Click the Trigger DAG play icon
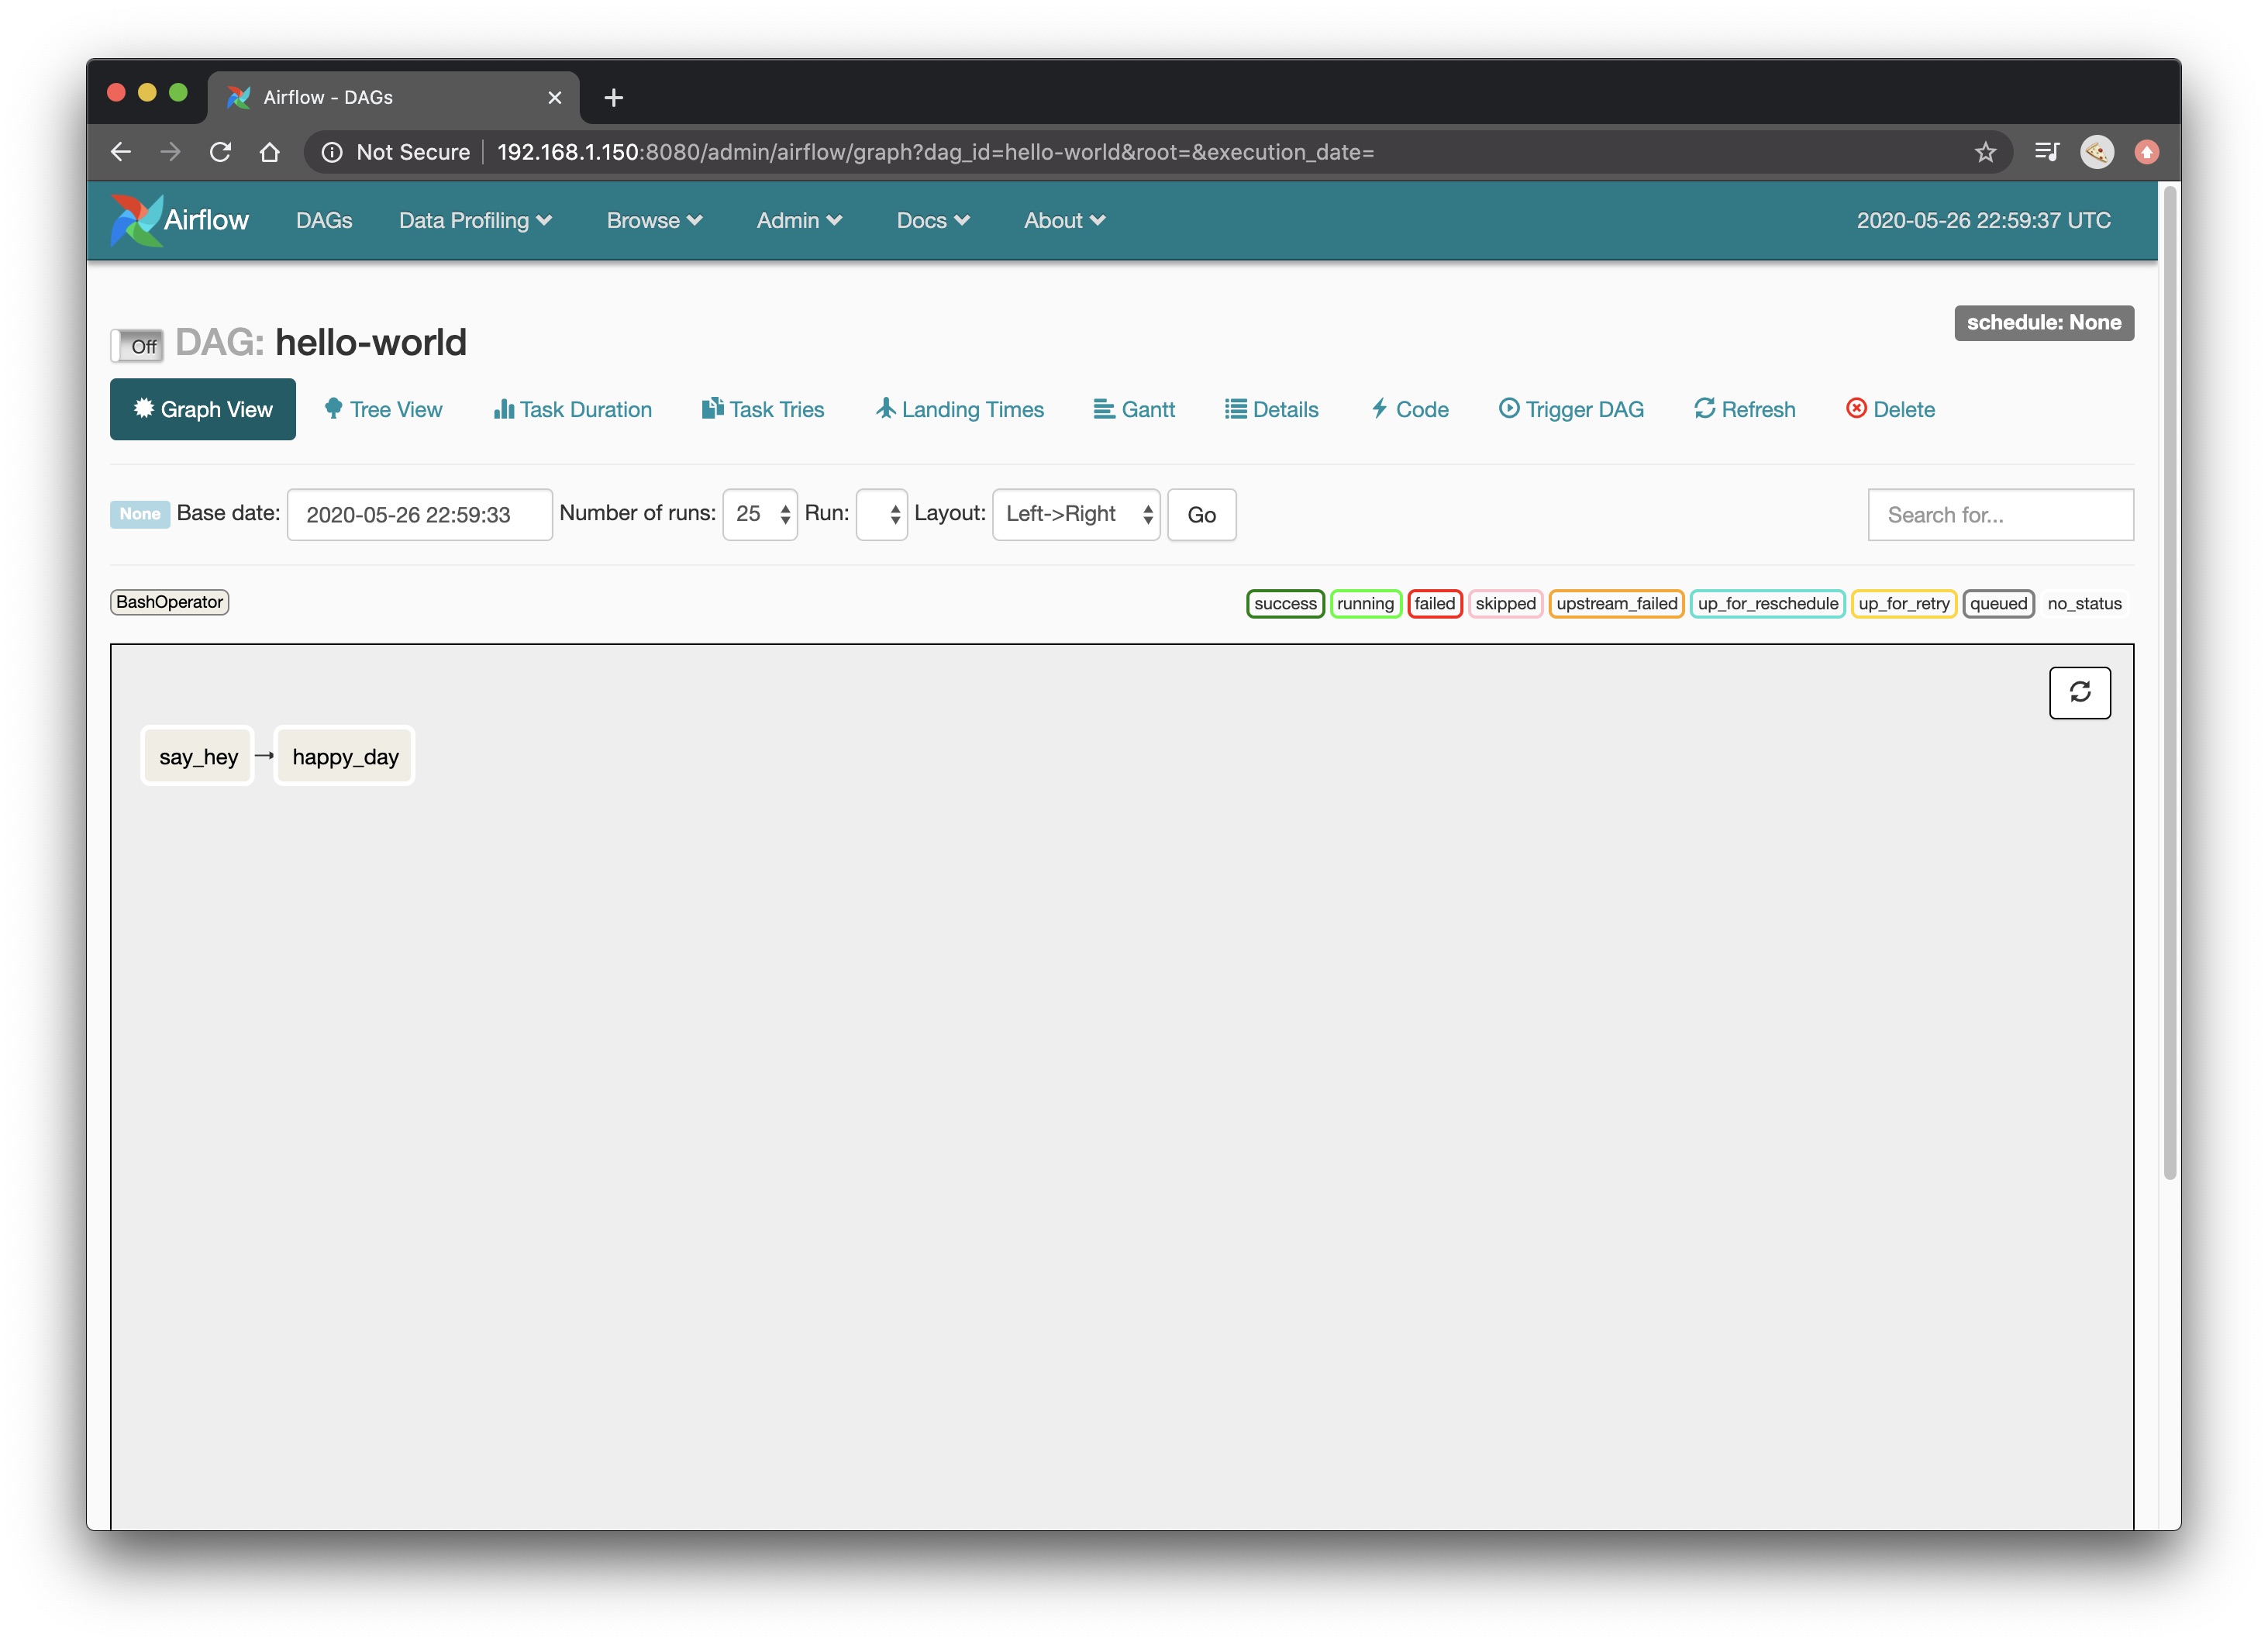Image resolution: width=2268 pixels, height=1645 pixels. pos(1508,408)
